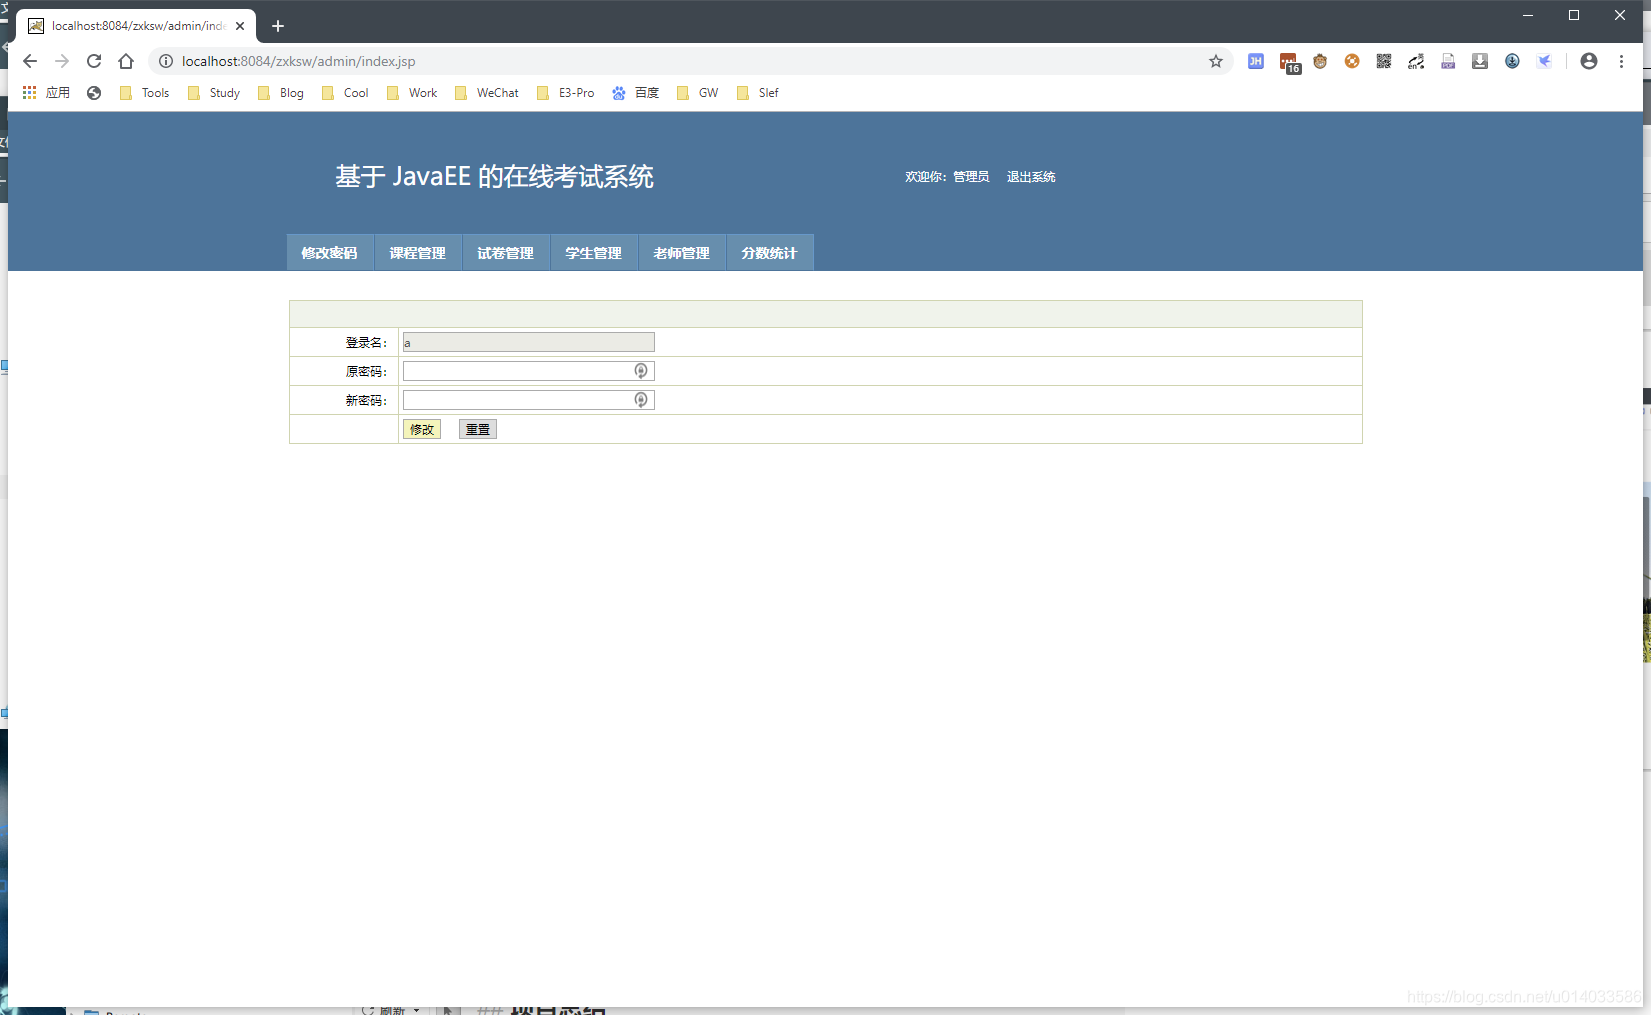Open the 学生管理 menu tab

pyautogui.click(x=594, y=253)
